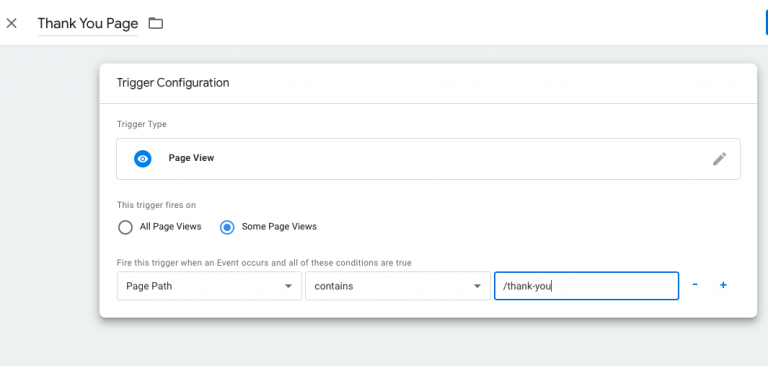The width and height of the screenshot is (768, 366).
Task: Remove condition with the minus button
Action: point(695,285)
